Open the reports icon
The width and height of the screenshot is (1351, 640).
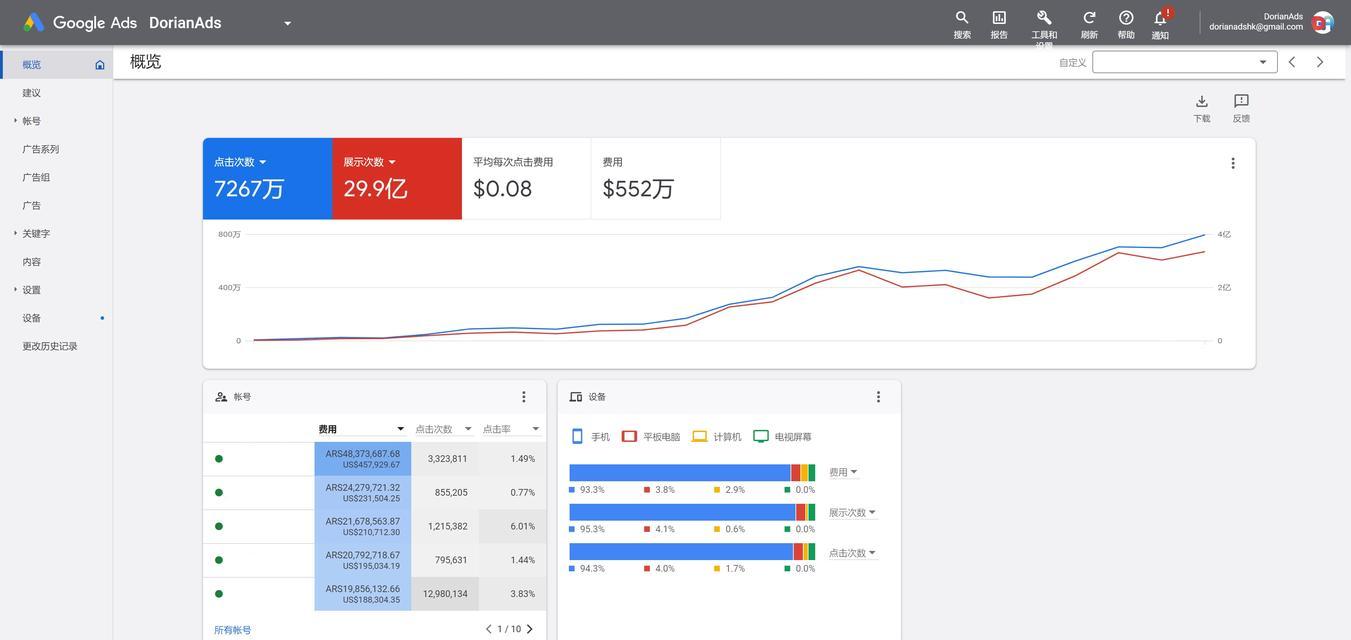click(999, 18)
